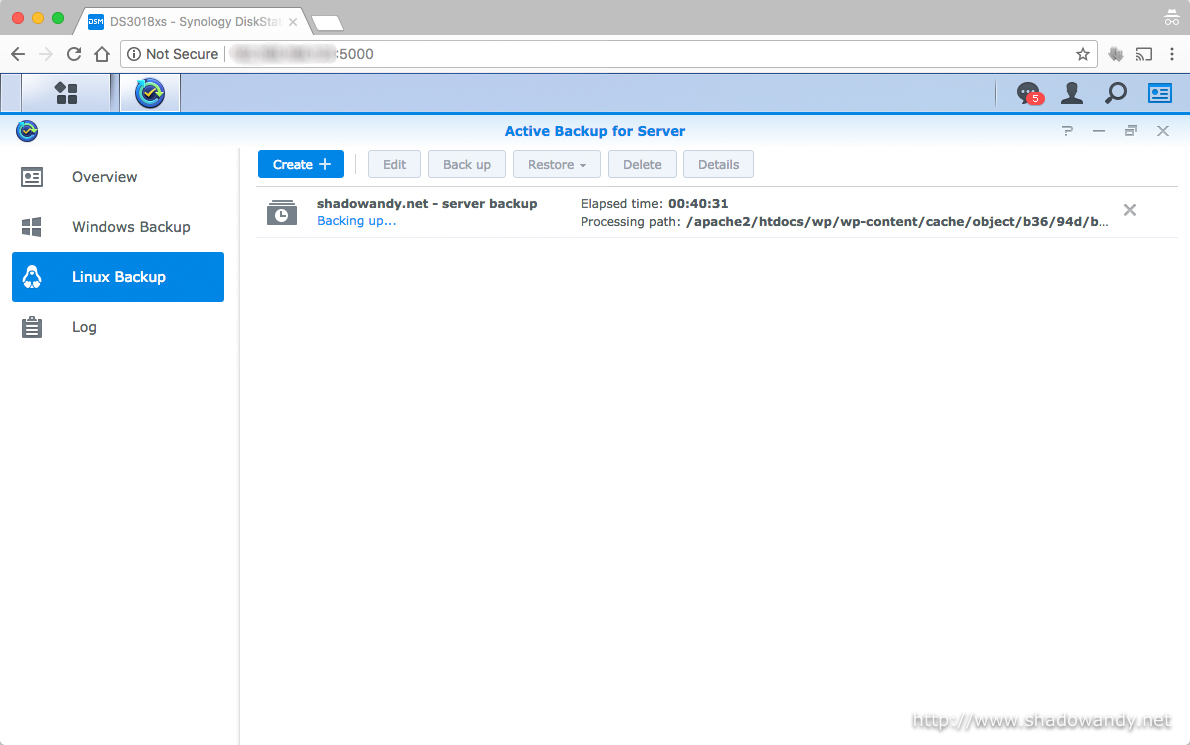Open DSM search magnifier icon
The image size is (1190, 745).
[x=1116, y=93]
